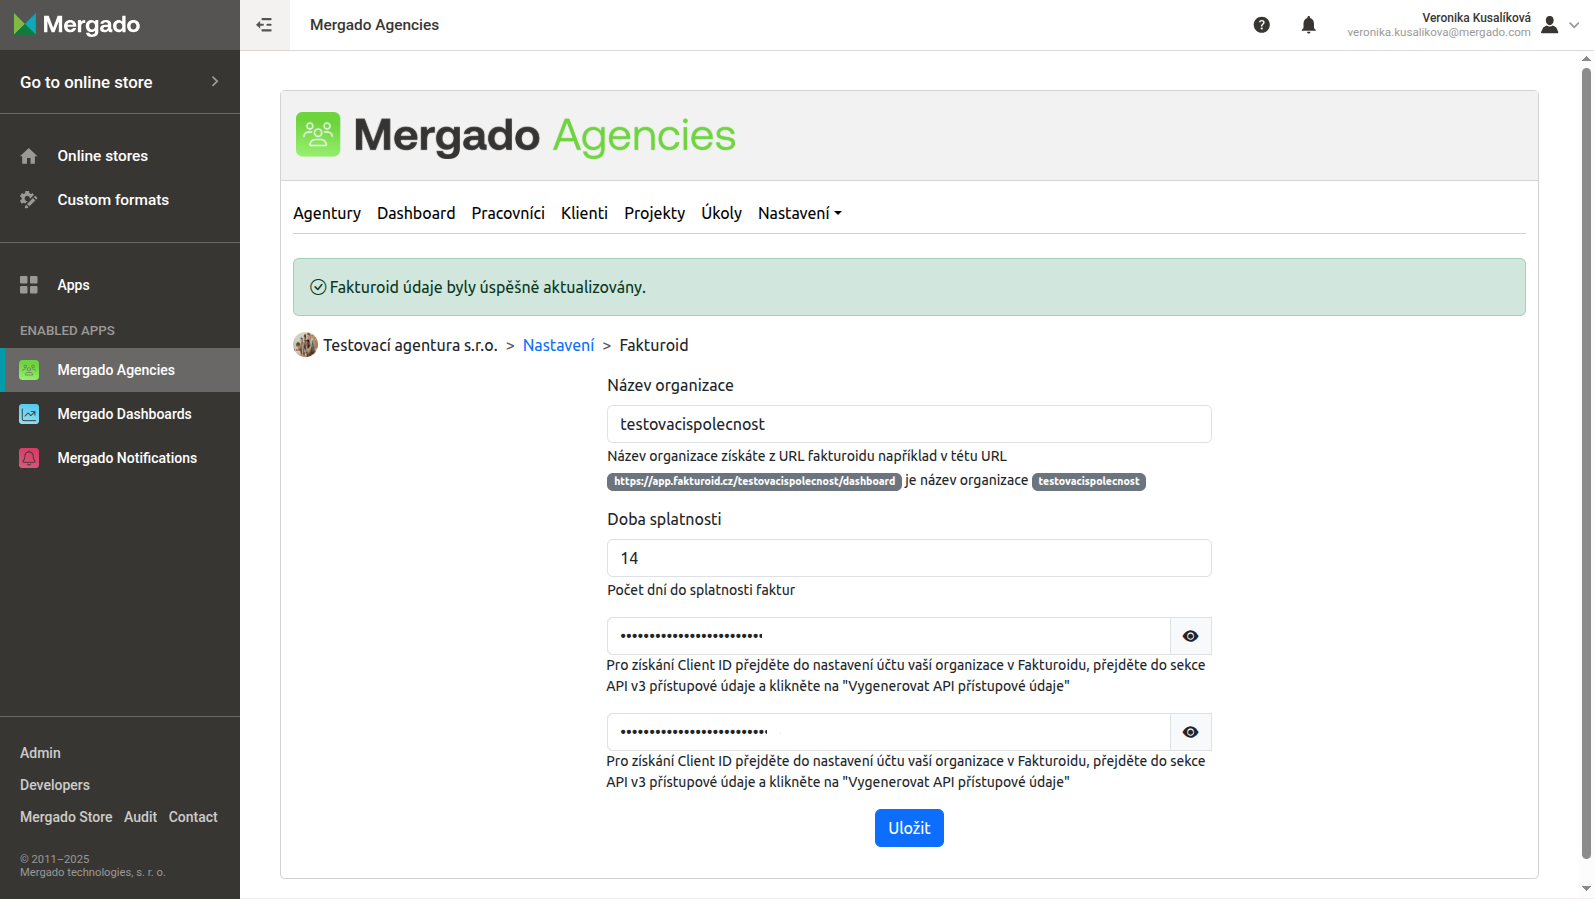Viewport: 1594px width, 899px height.
Task: Click the Uložit save button
Action: (x=909, y=828)
